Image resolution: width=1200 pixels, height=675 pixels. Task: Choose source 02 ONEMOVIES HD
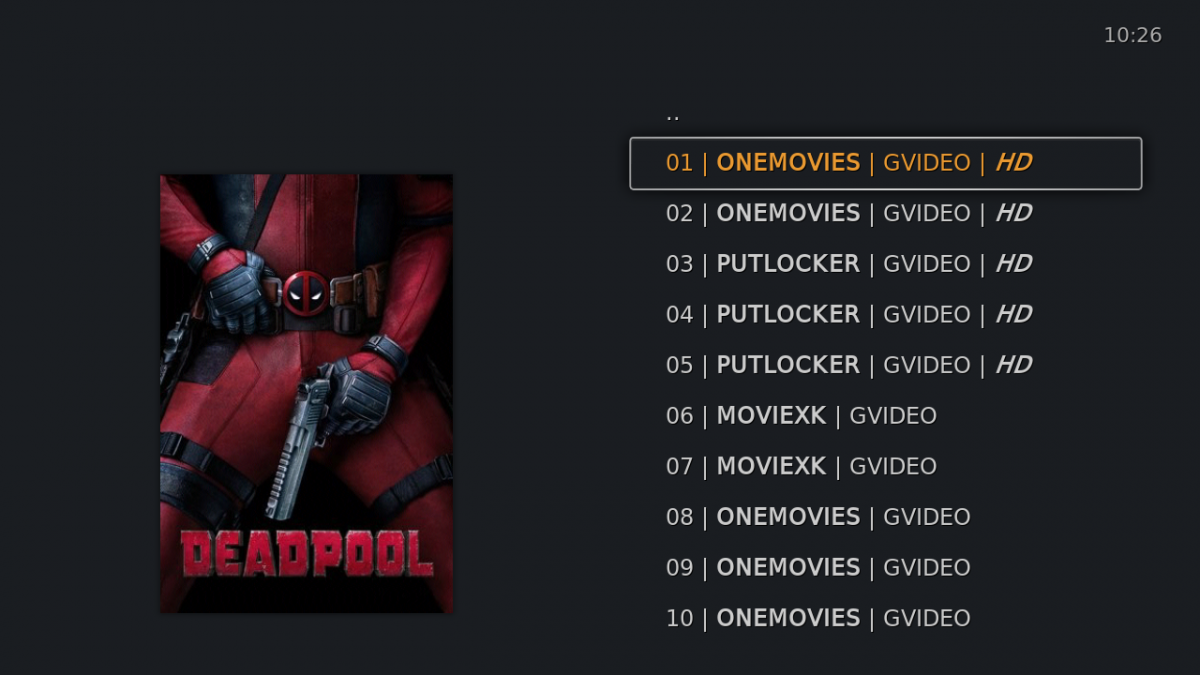[885, 213]
